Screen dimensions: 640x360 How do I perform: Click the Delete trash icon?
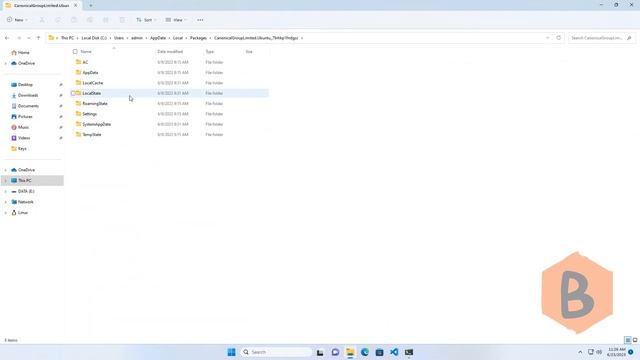[122, 20]
